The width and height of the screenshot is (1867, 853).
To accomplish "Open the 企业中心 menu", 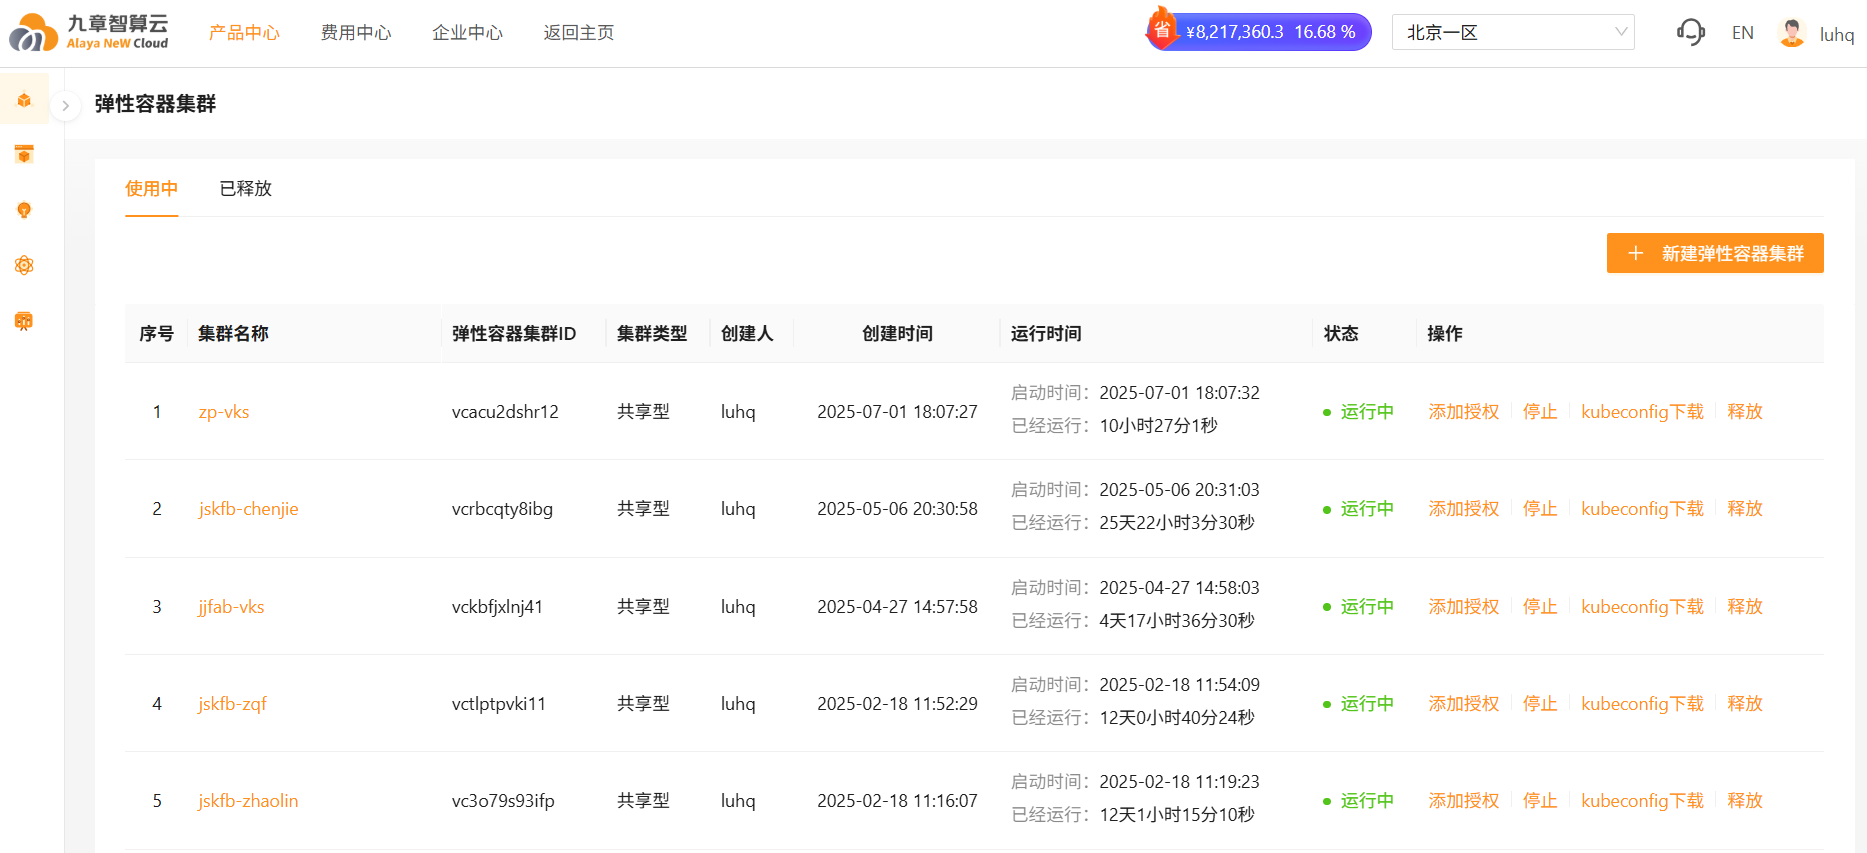I will (x=467, y=33).
